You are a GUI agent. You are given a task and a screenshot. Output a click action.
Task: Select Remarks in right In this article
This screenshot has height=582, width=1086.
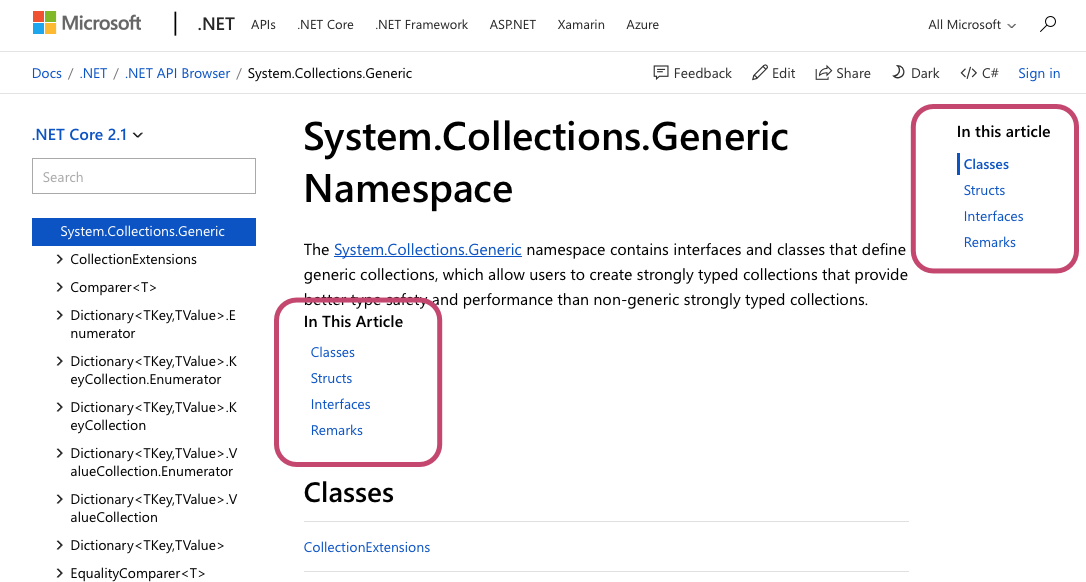[x=990, y=242]
